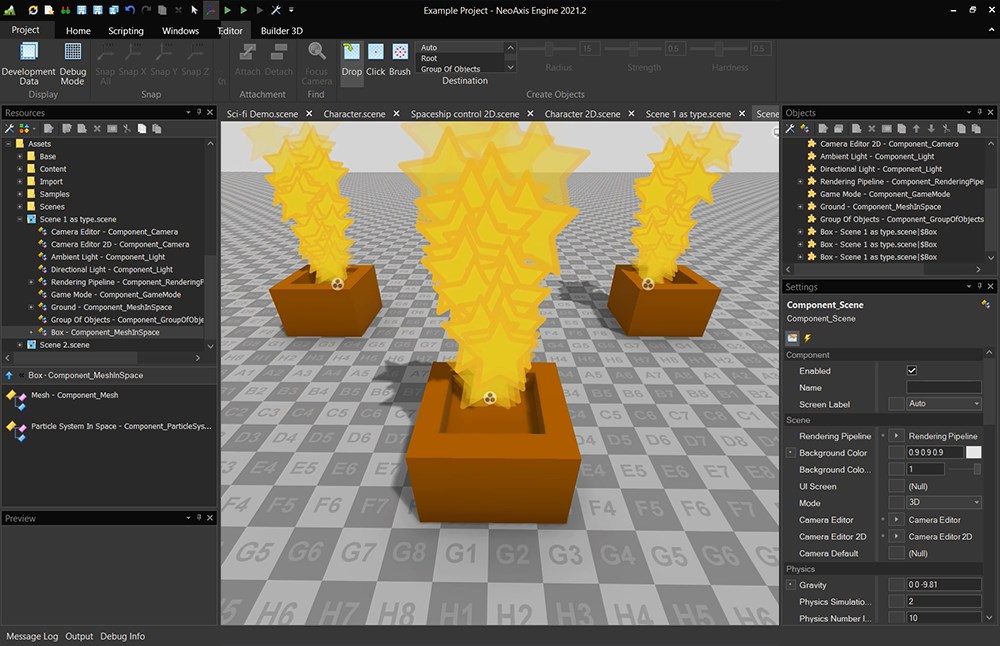1000x646 pixels.
Task: Select Group Of Objects in the Destination list
Action: (460, 69)
